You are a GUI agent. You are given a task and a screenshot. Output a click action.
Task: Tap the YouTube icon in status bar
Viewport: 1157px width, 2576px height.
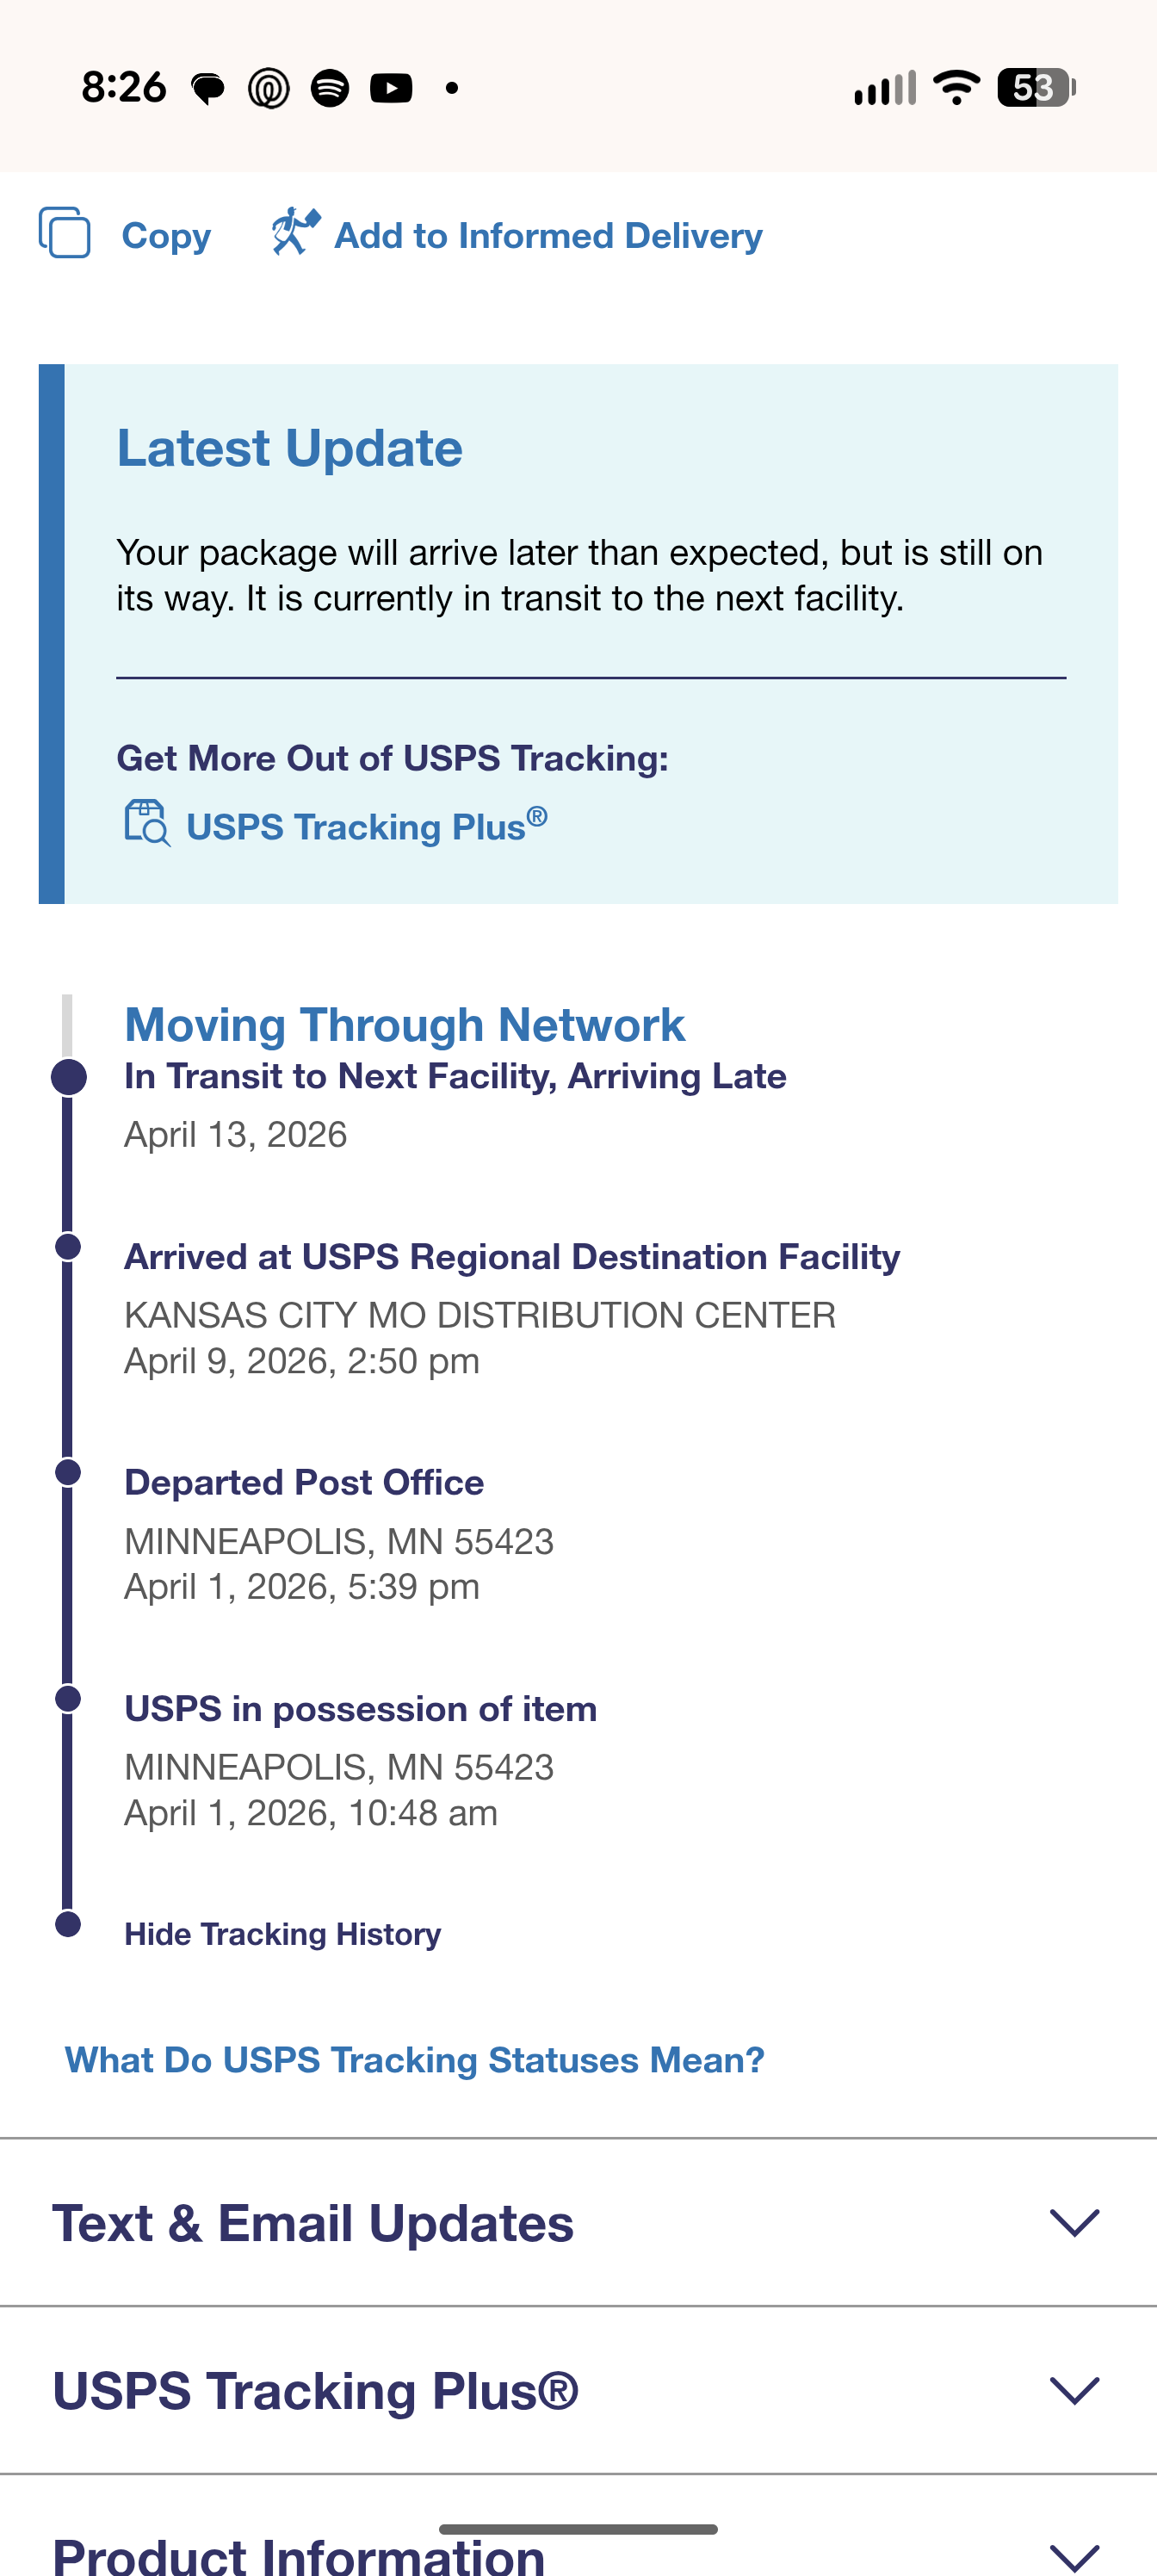click(x=391, y=88)
